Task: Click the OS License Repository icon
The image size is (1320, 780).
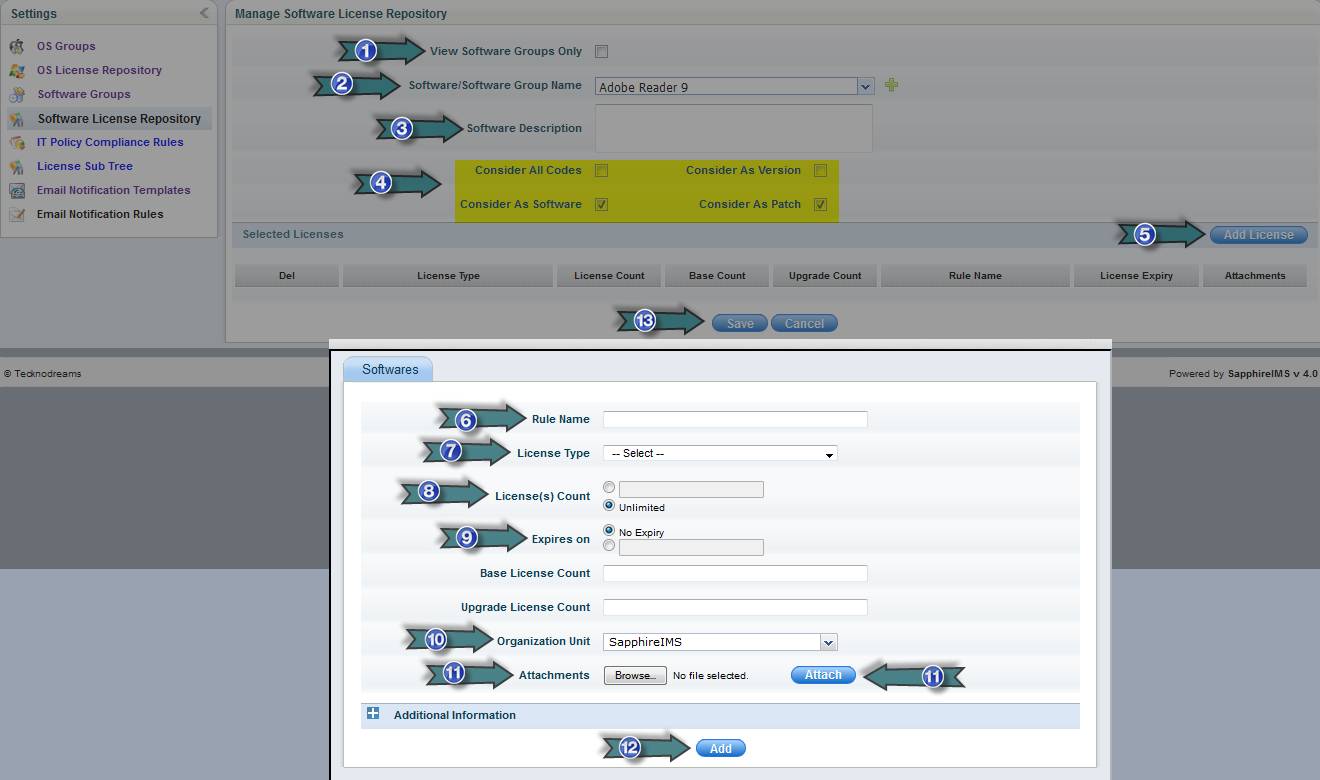Action: (x=17, y=70)
